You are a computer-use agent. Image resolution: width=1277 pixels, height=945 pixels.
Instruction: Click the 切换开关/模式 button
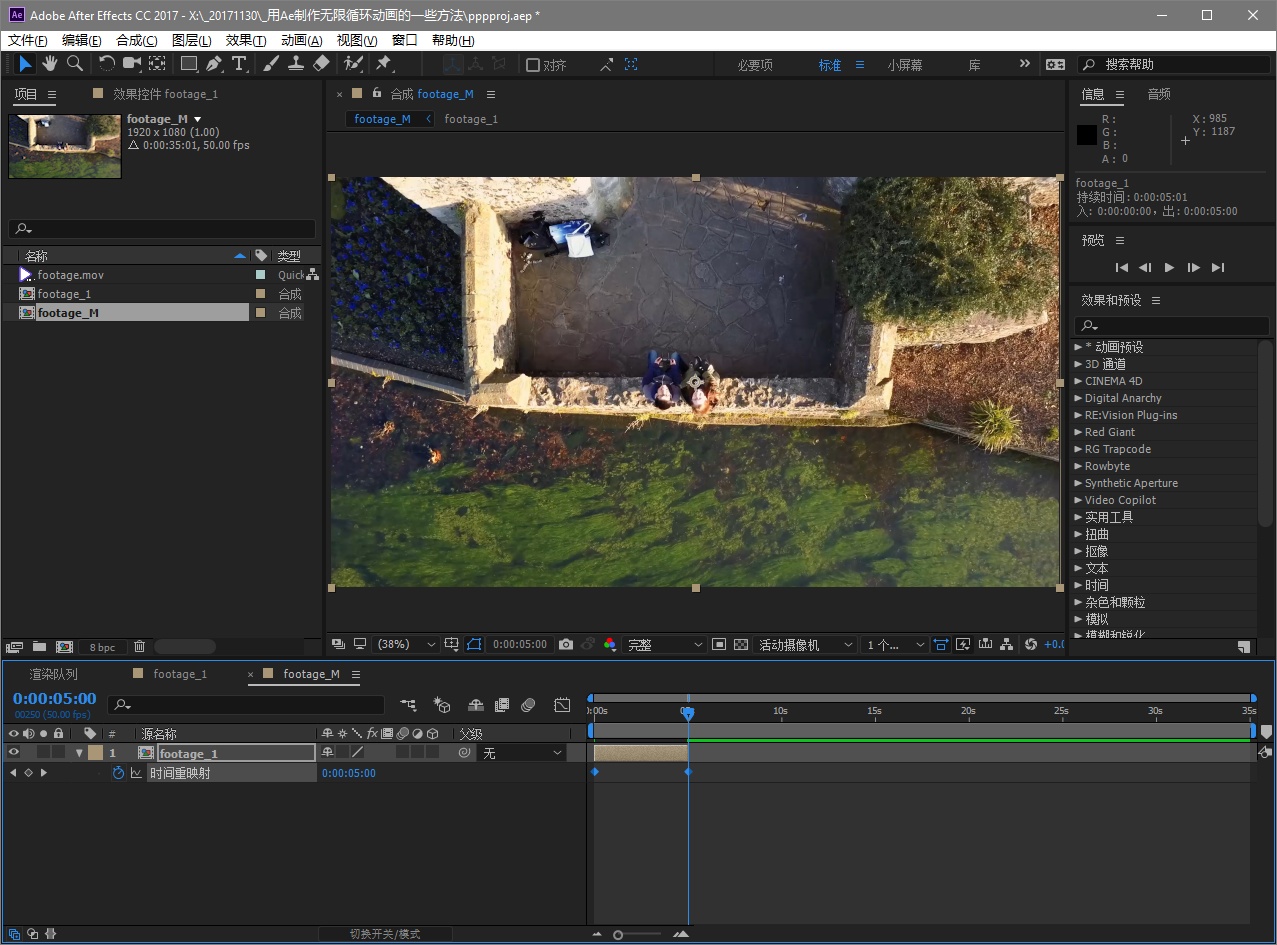[385, 934]
